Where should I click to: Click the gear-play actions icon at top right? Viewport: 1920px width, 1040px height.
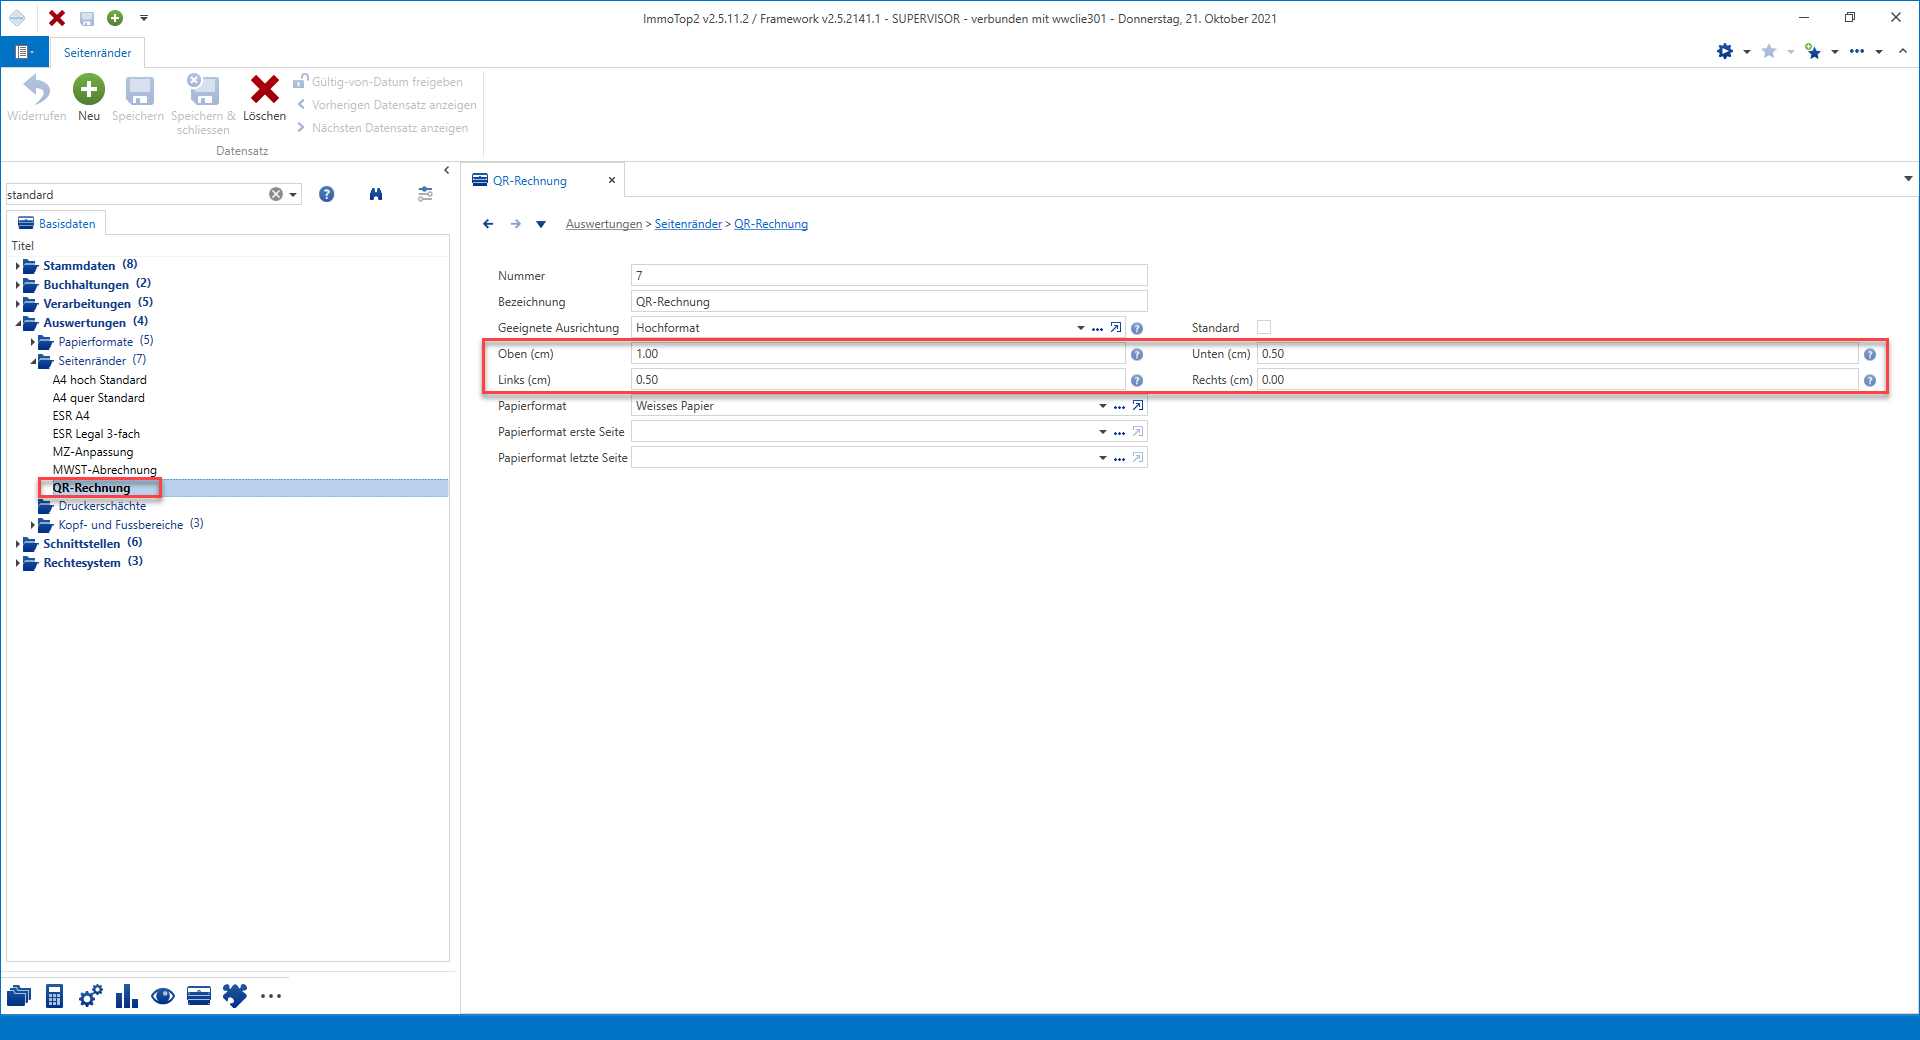1725,51
